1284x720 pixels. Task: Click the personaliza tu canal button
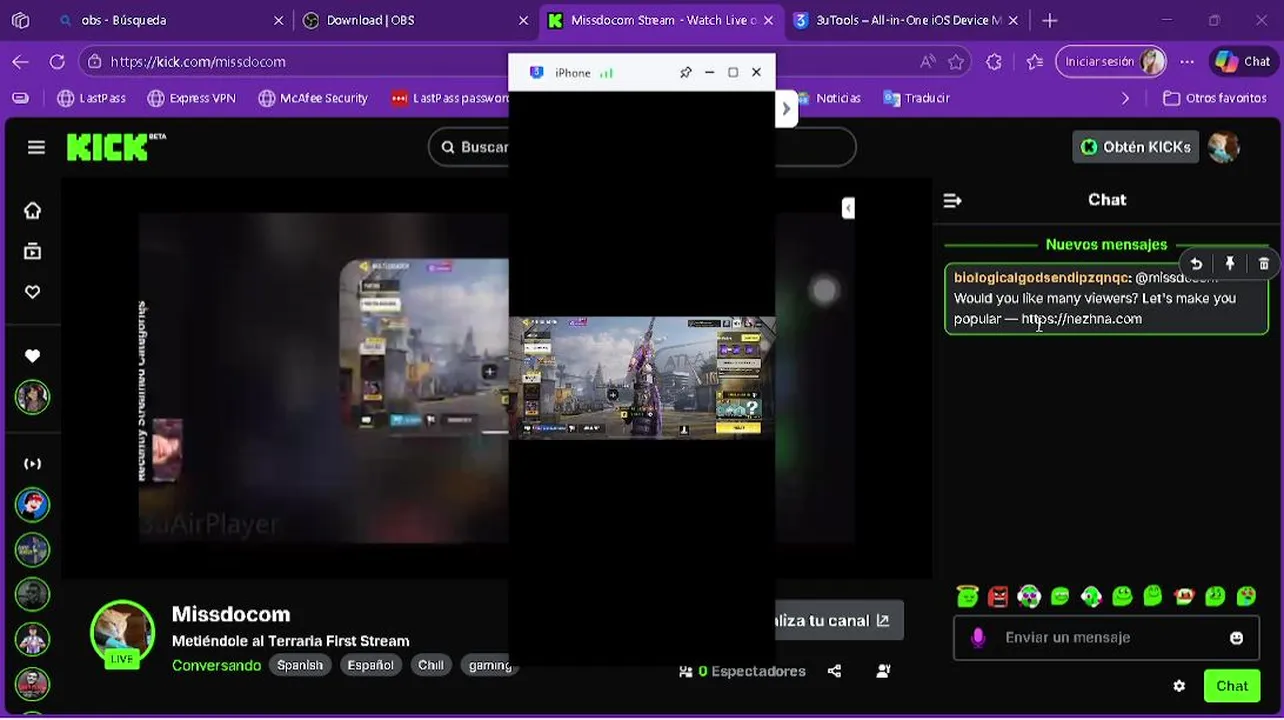point(839,620)
